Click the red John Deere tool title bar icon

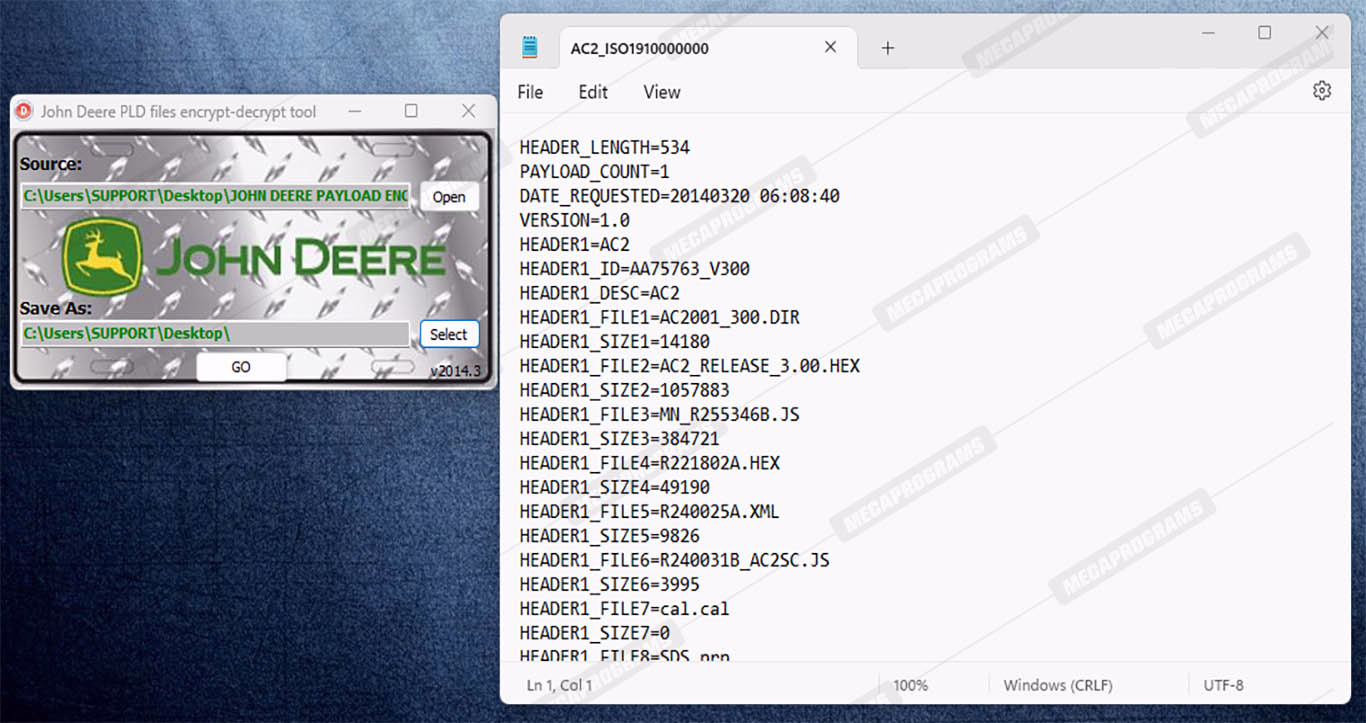click(x=24, y=111)
